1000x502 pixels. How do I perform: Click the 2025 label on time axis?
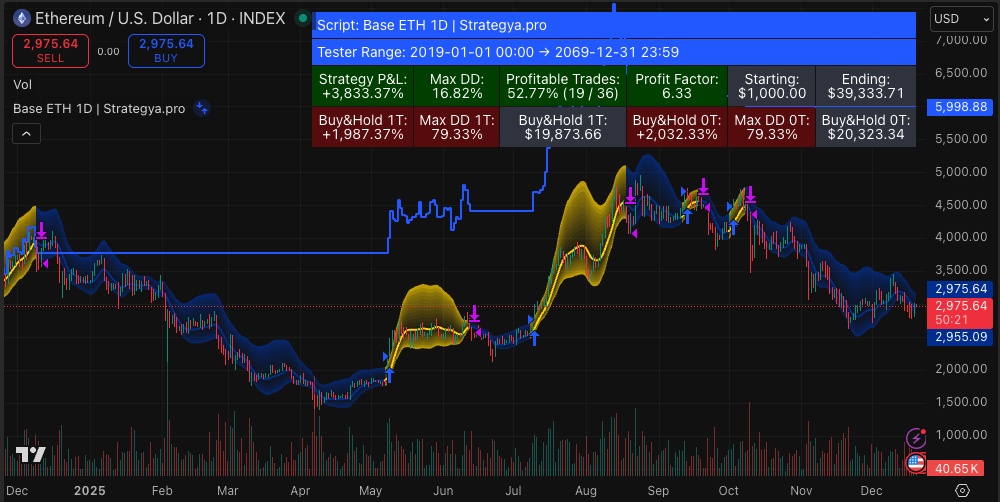[90, 491]
